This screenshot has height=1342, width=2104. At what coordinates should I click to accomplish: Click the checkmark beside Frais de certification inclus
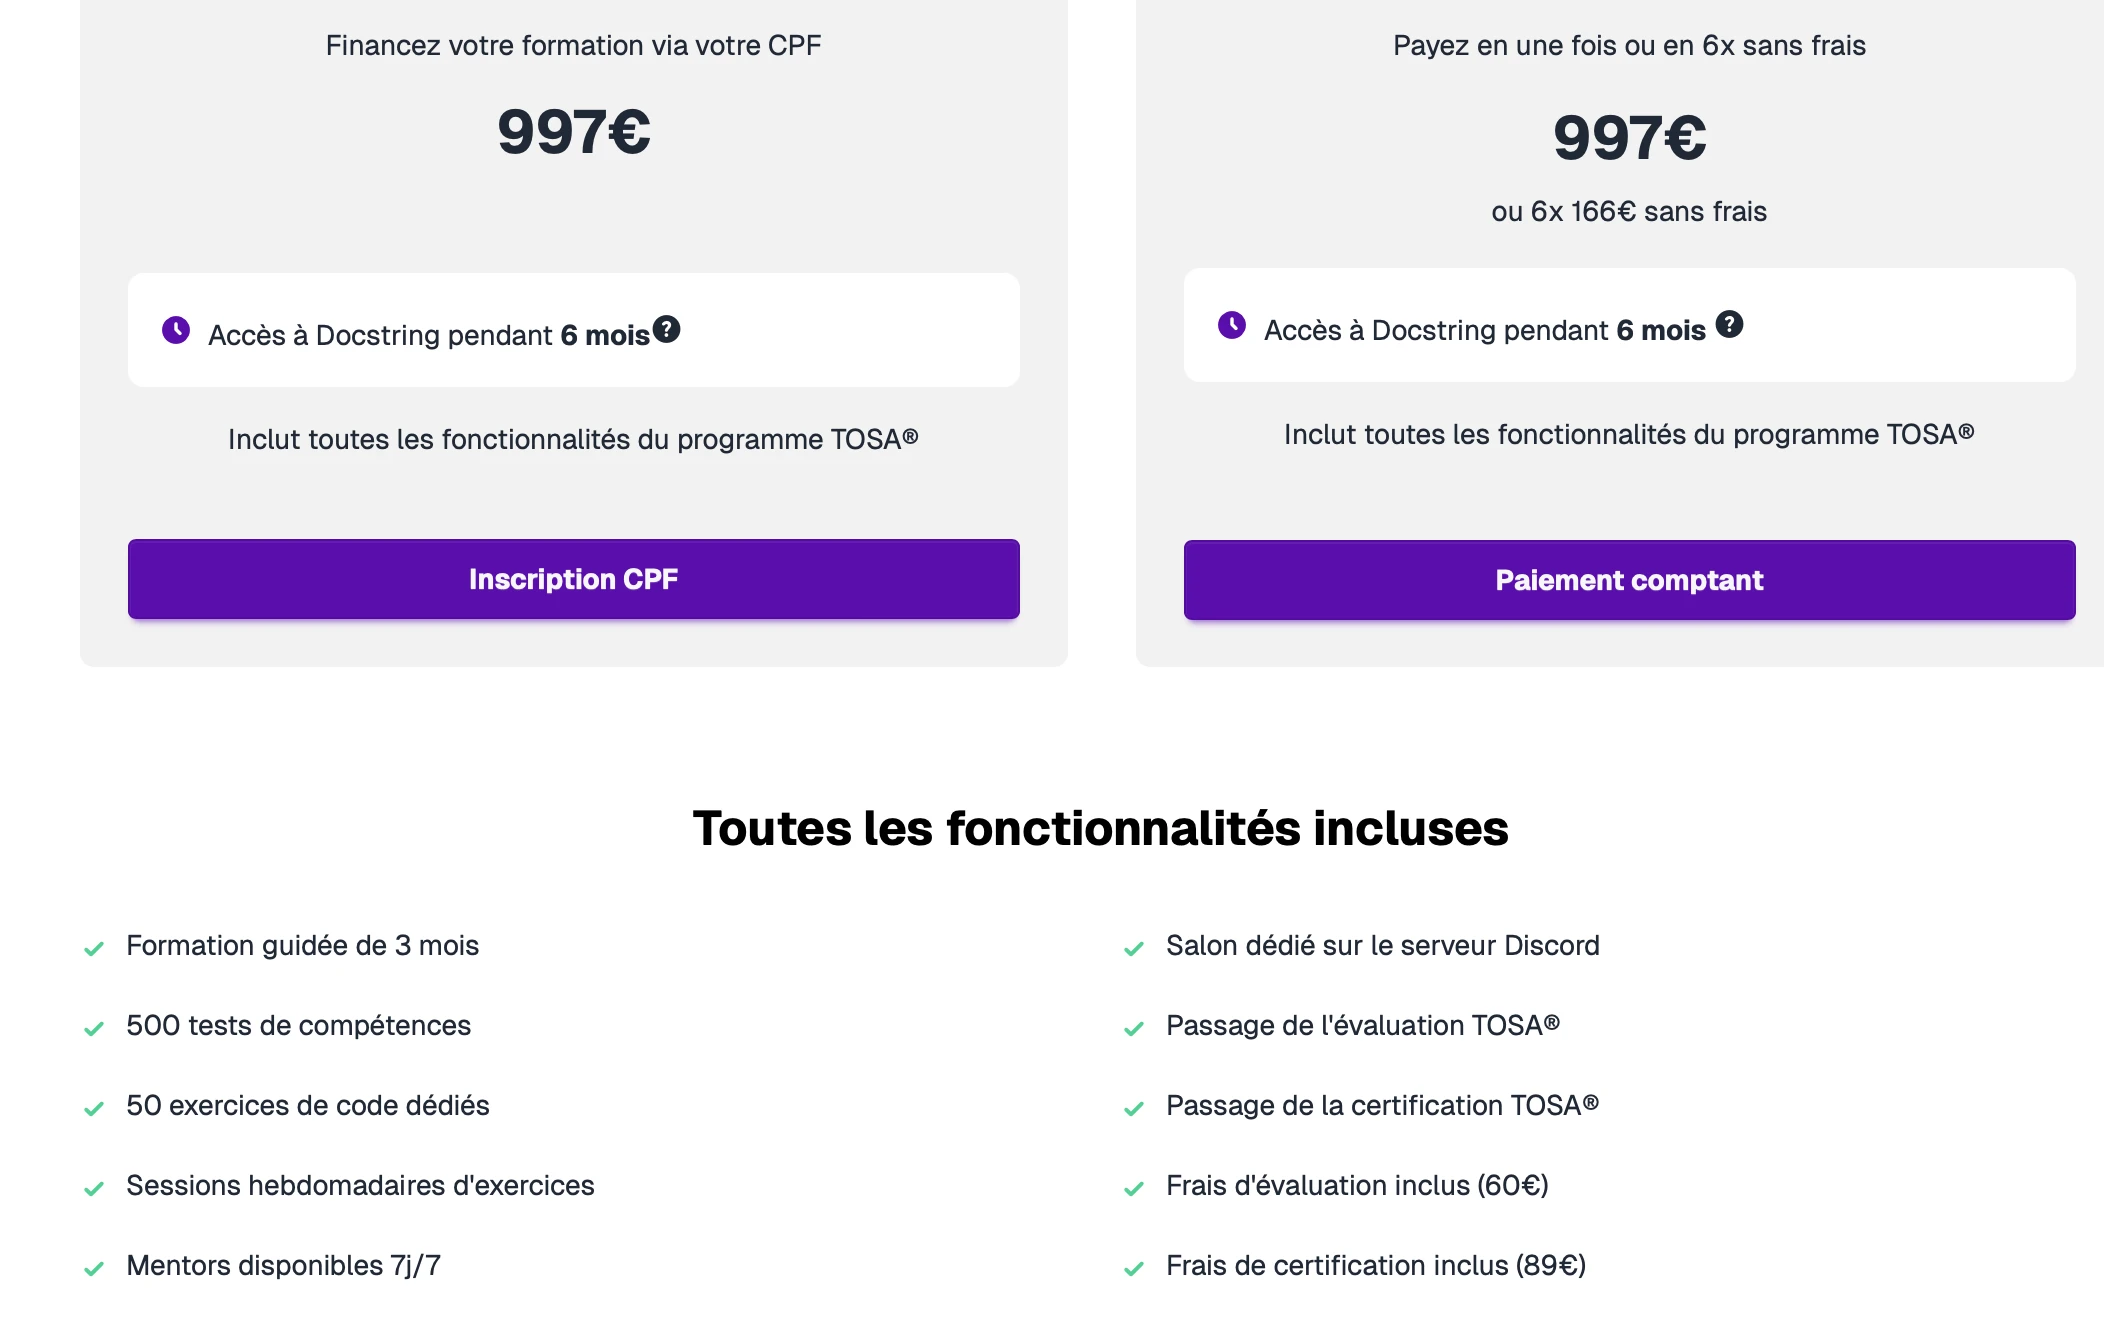coord(1134,1269)
